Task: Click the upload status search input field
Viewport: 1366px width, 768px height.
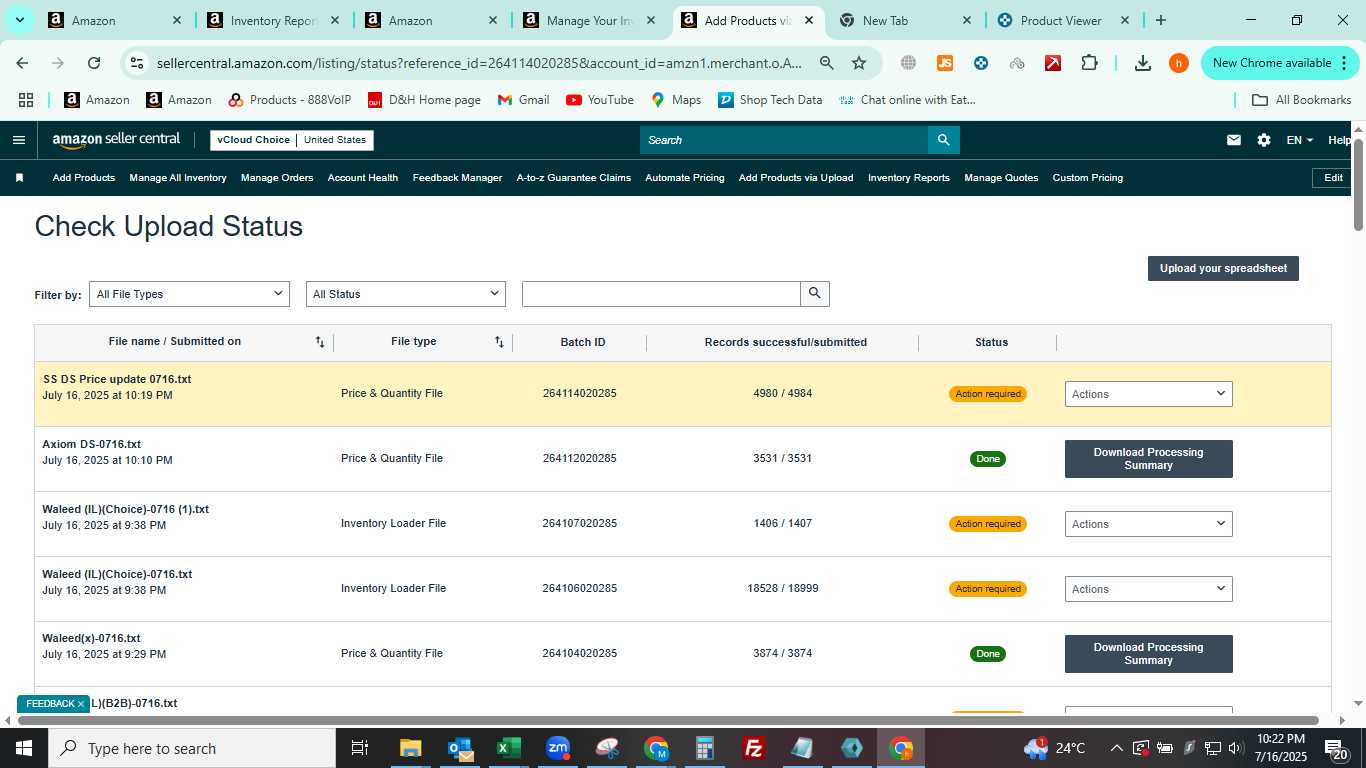Action: pos(661,294)
